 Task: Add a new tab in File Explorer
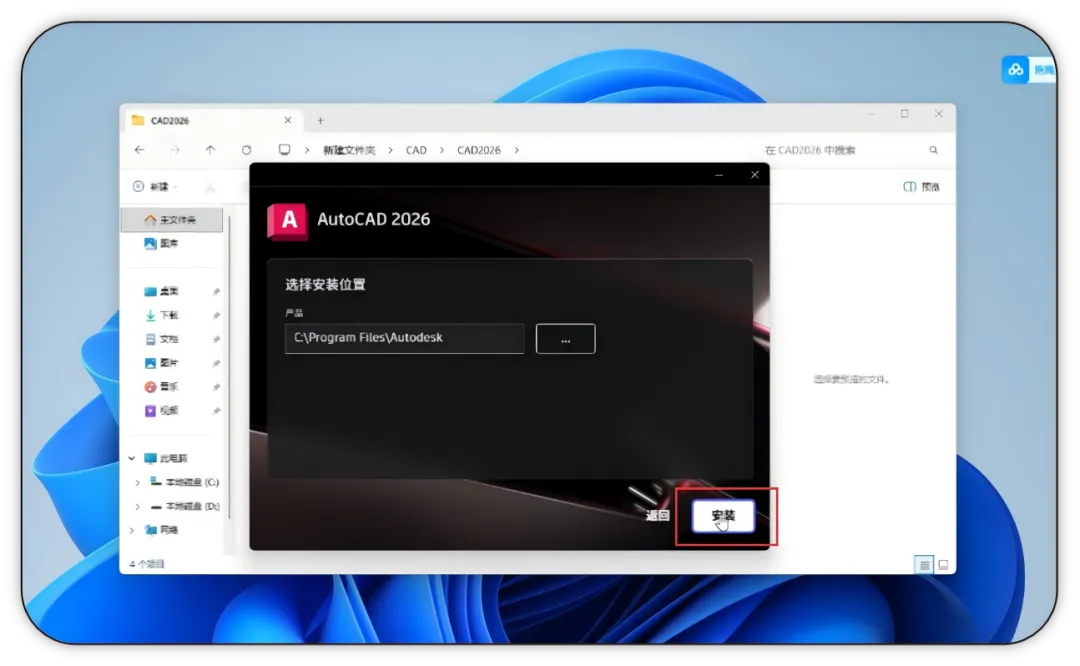point(320,121)
